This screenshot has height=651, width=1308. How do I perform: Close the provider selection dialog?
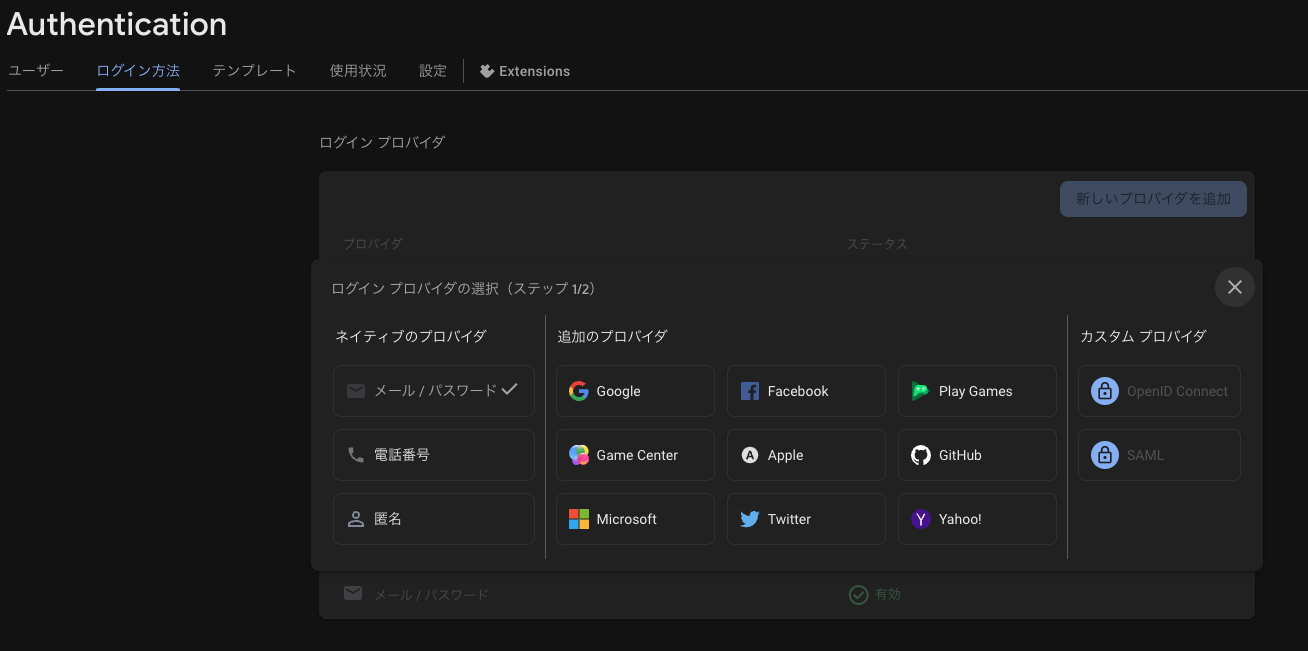(x=1235, y=287)
